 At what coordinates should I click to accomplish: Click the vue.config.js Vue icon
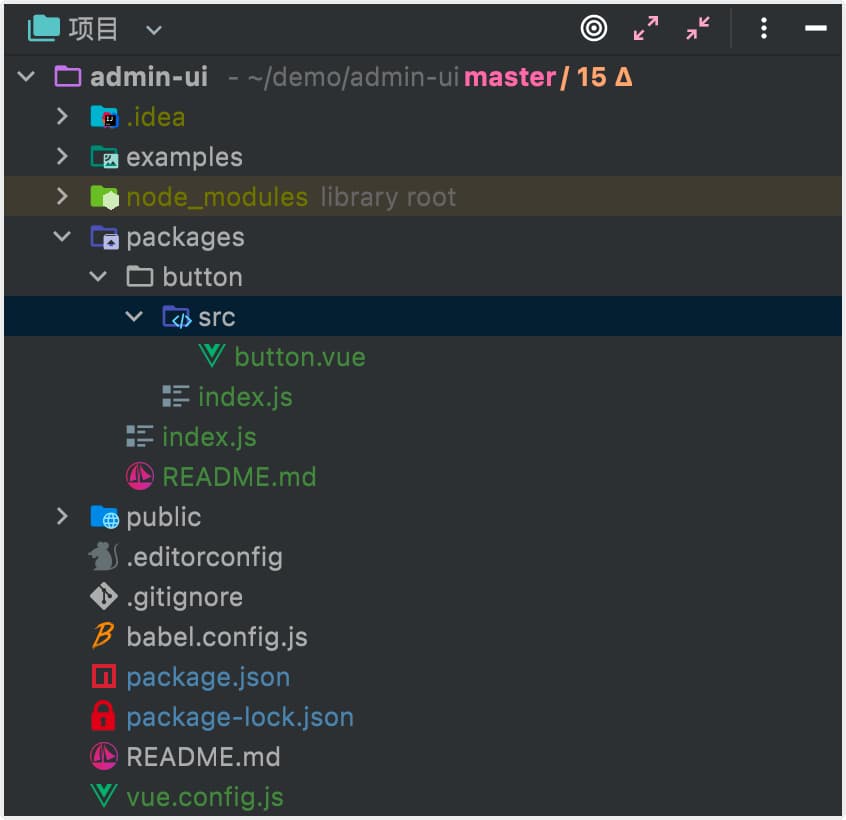[x=104, y=796]
